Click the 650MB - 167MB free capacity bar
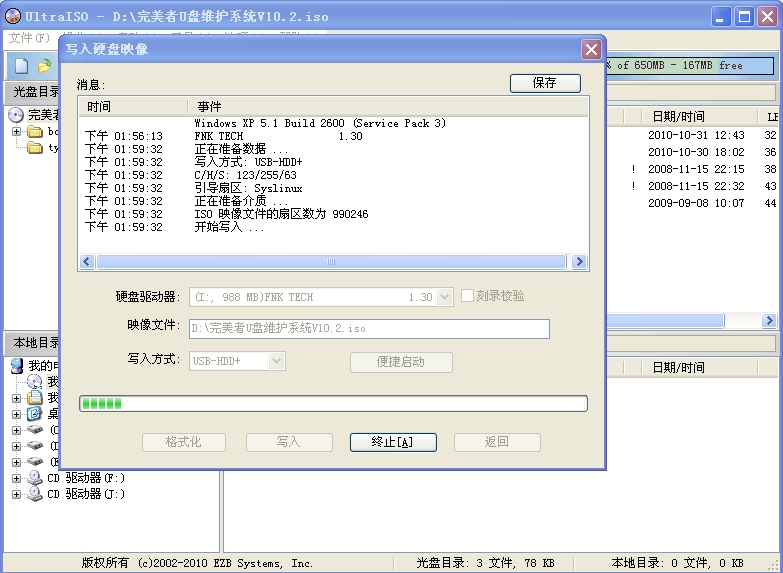Screen dimensions: 783x573 point(690,65)
